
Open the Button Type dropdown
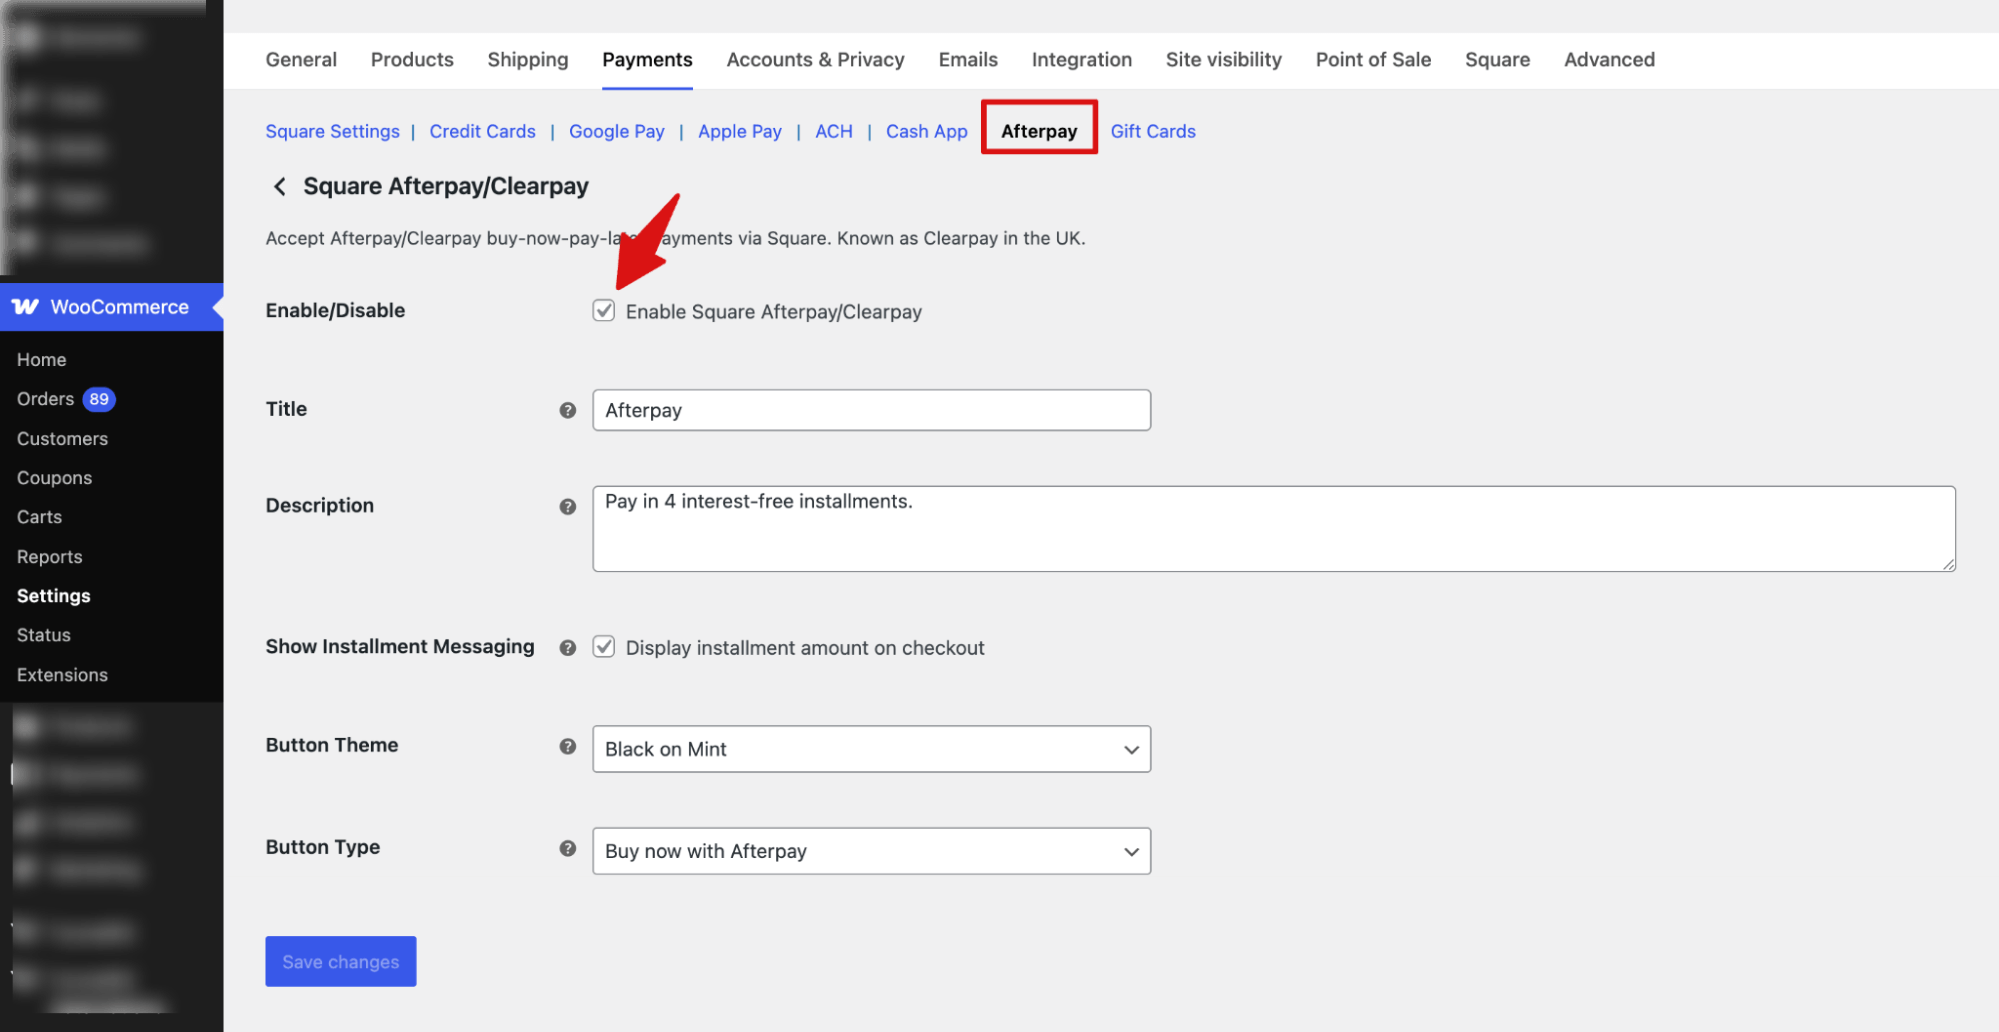point(871,851)
